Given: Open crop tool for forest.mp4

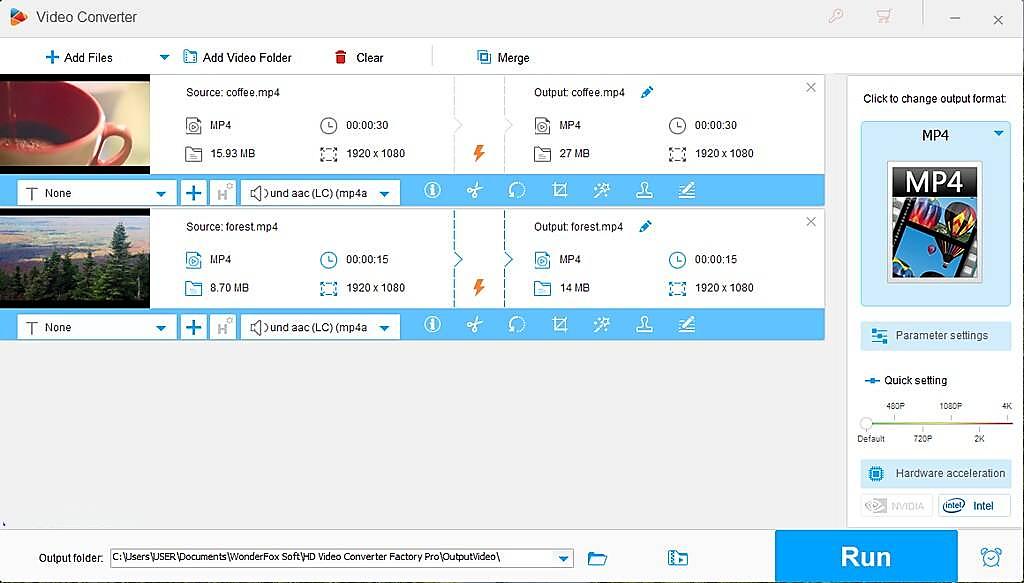Looking at the screenshot, I should [560, 324].
